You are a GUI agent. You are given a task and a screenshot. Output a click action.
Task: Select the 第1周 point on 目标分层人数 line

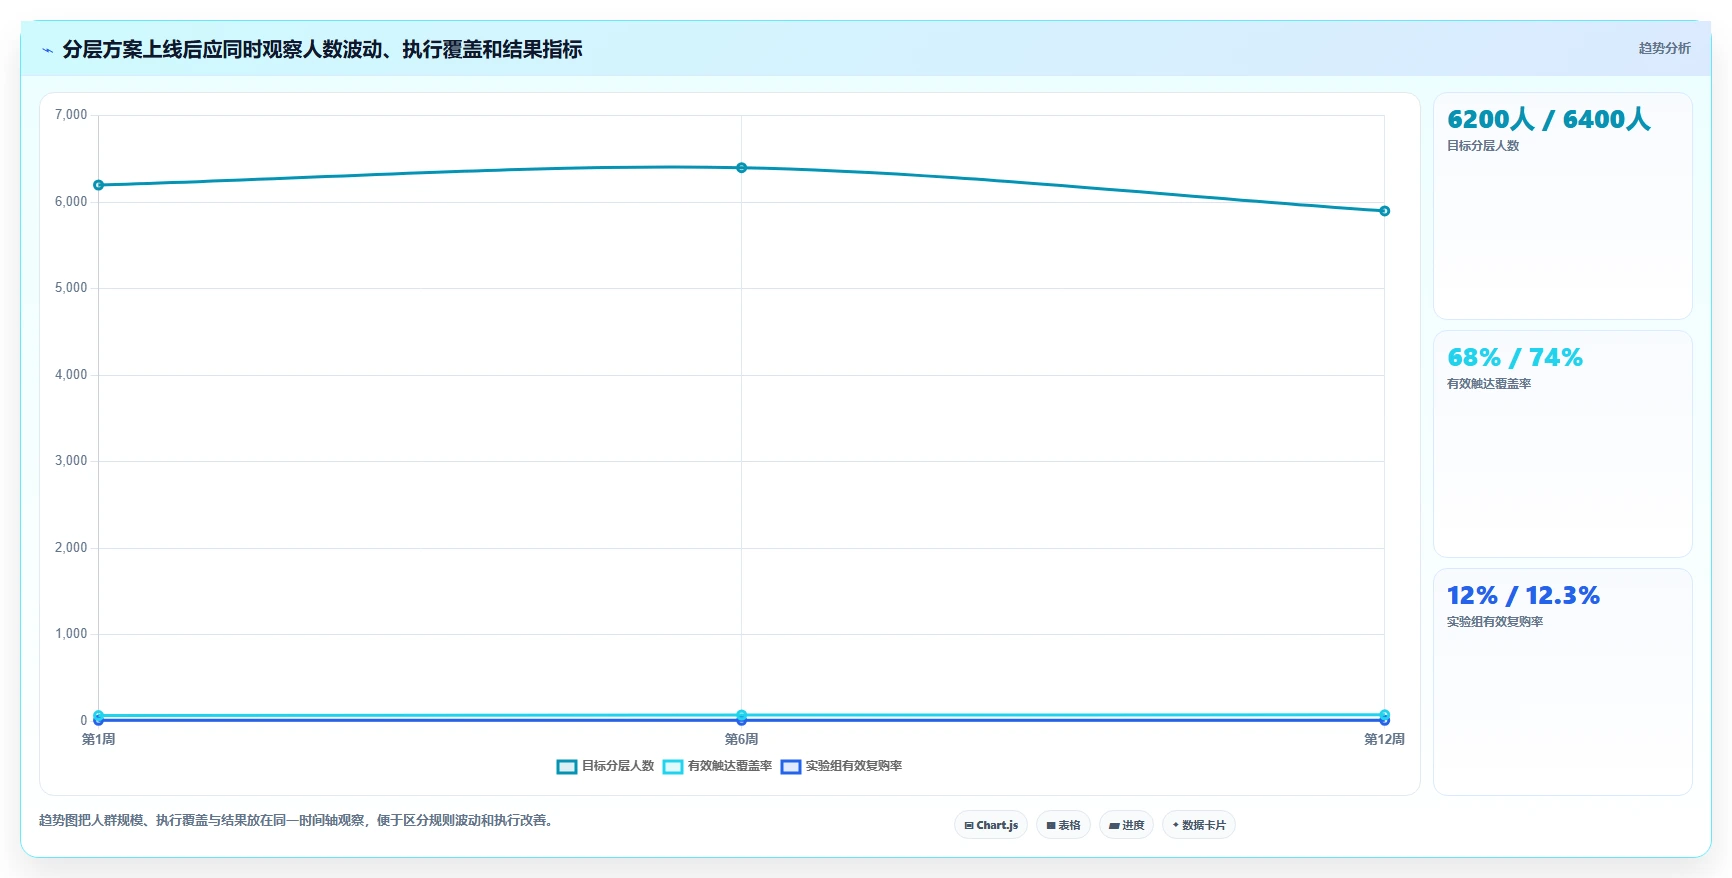(98, 185)
